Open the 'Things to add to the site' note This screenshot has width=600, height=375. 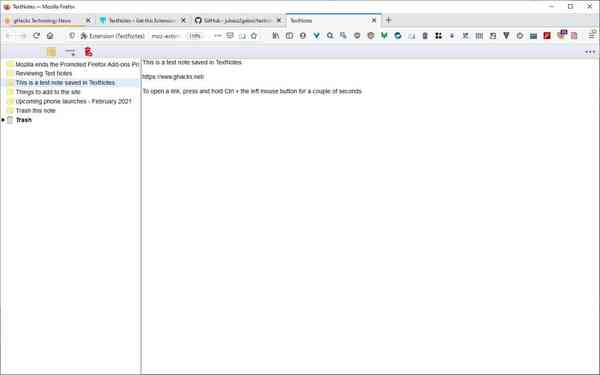[x=48, y=92]
